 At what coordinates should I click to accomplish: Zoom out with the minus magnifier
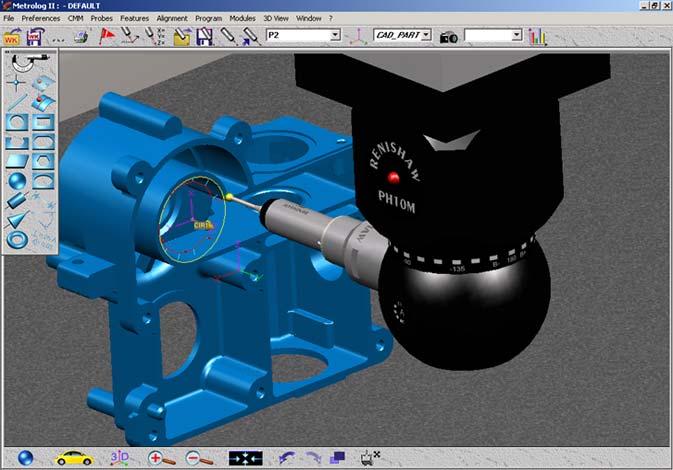(199, 458)
